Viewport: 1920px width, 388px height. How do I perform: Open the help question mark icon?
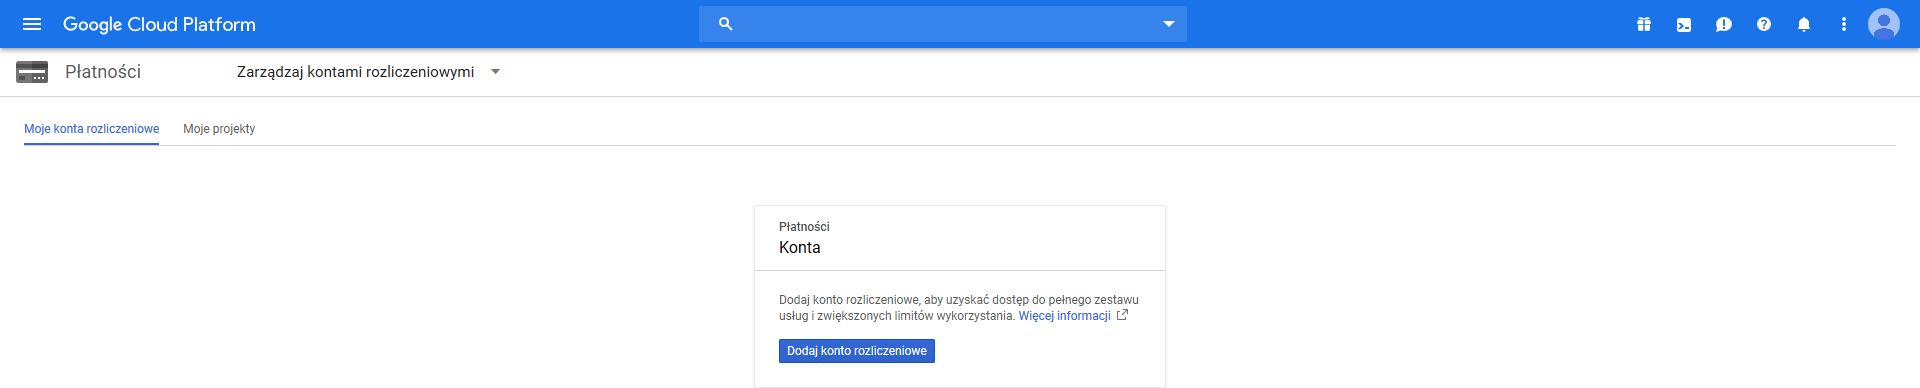(x=1764, y=24)
